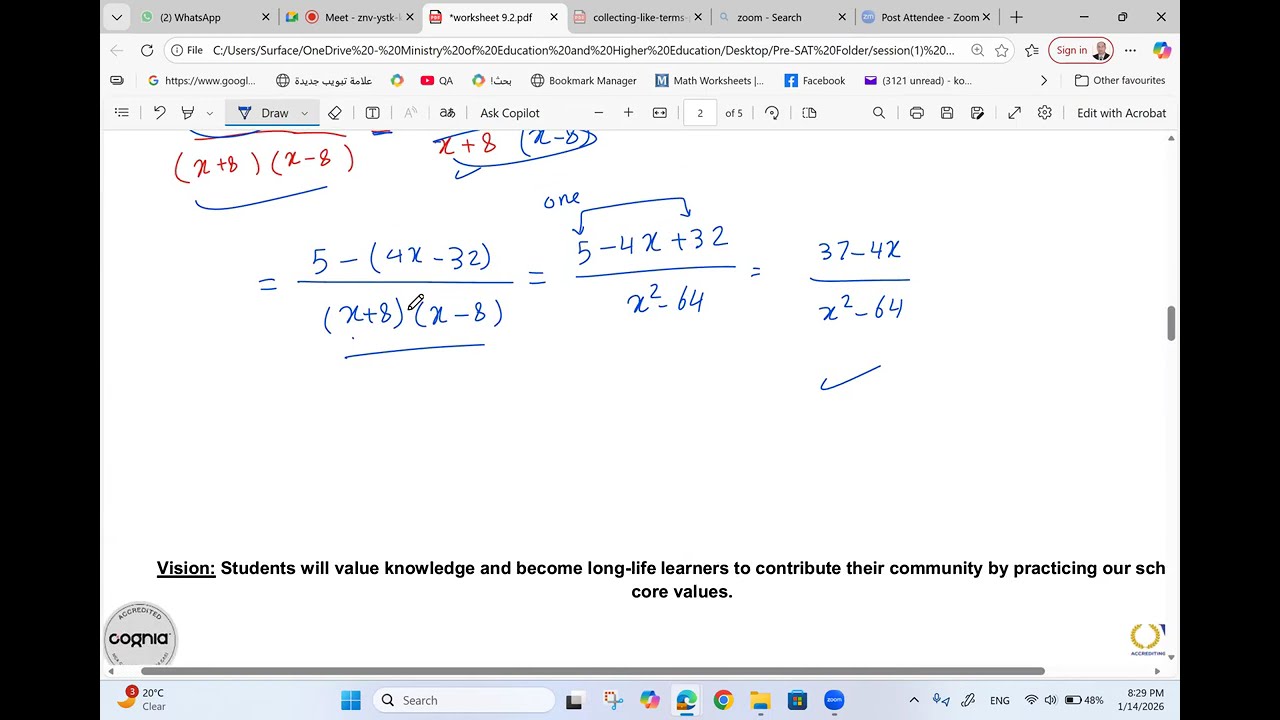Image resolution: width=1280 pixels, height=720 pixels.
Task: Add page to favourites star
Action: coord(1001,50)
